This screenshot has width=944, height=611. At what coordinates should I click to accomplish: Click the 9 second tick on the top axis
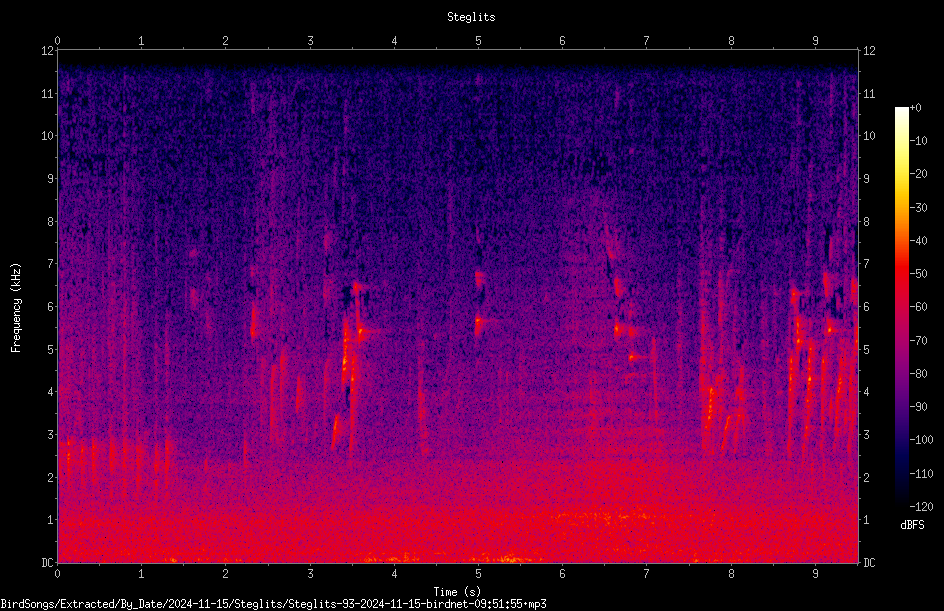click(x=815, y=40)
